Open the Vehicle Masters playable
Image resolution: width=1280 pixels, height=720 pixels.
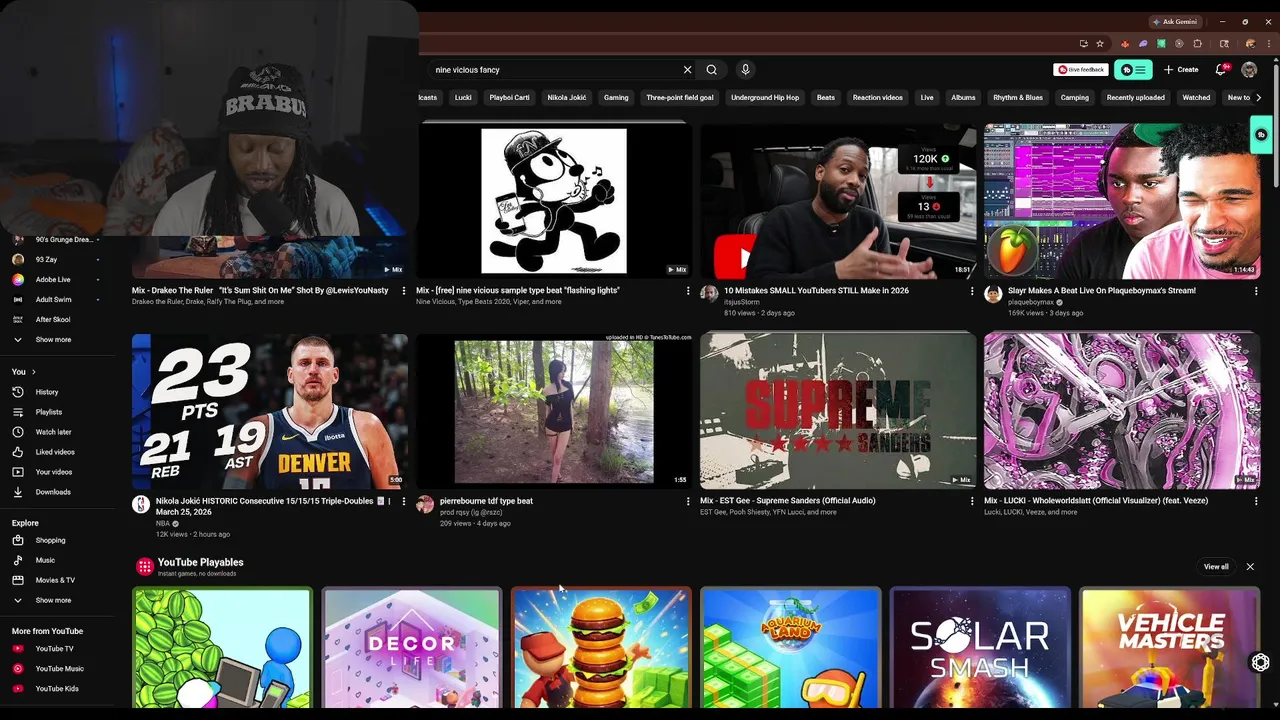click(1170, 648)
